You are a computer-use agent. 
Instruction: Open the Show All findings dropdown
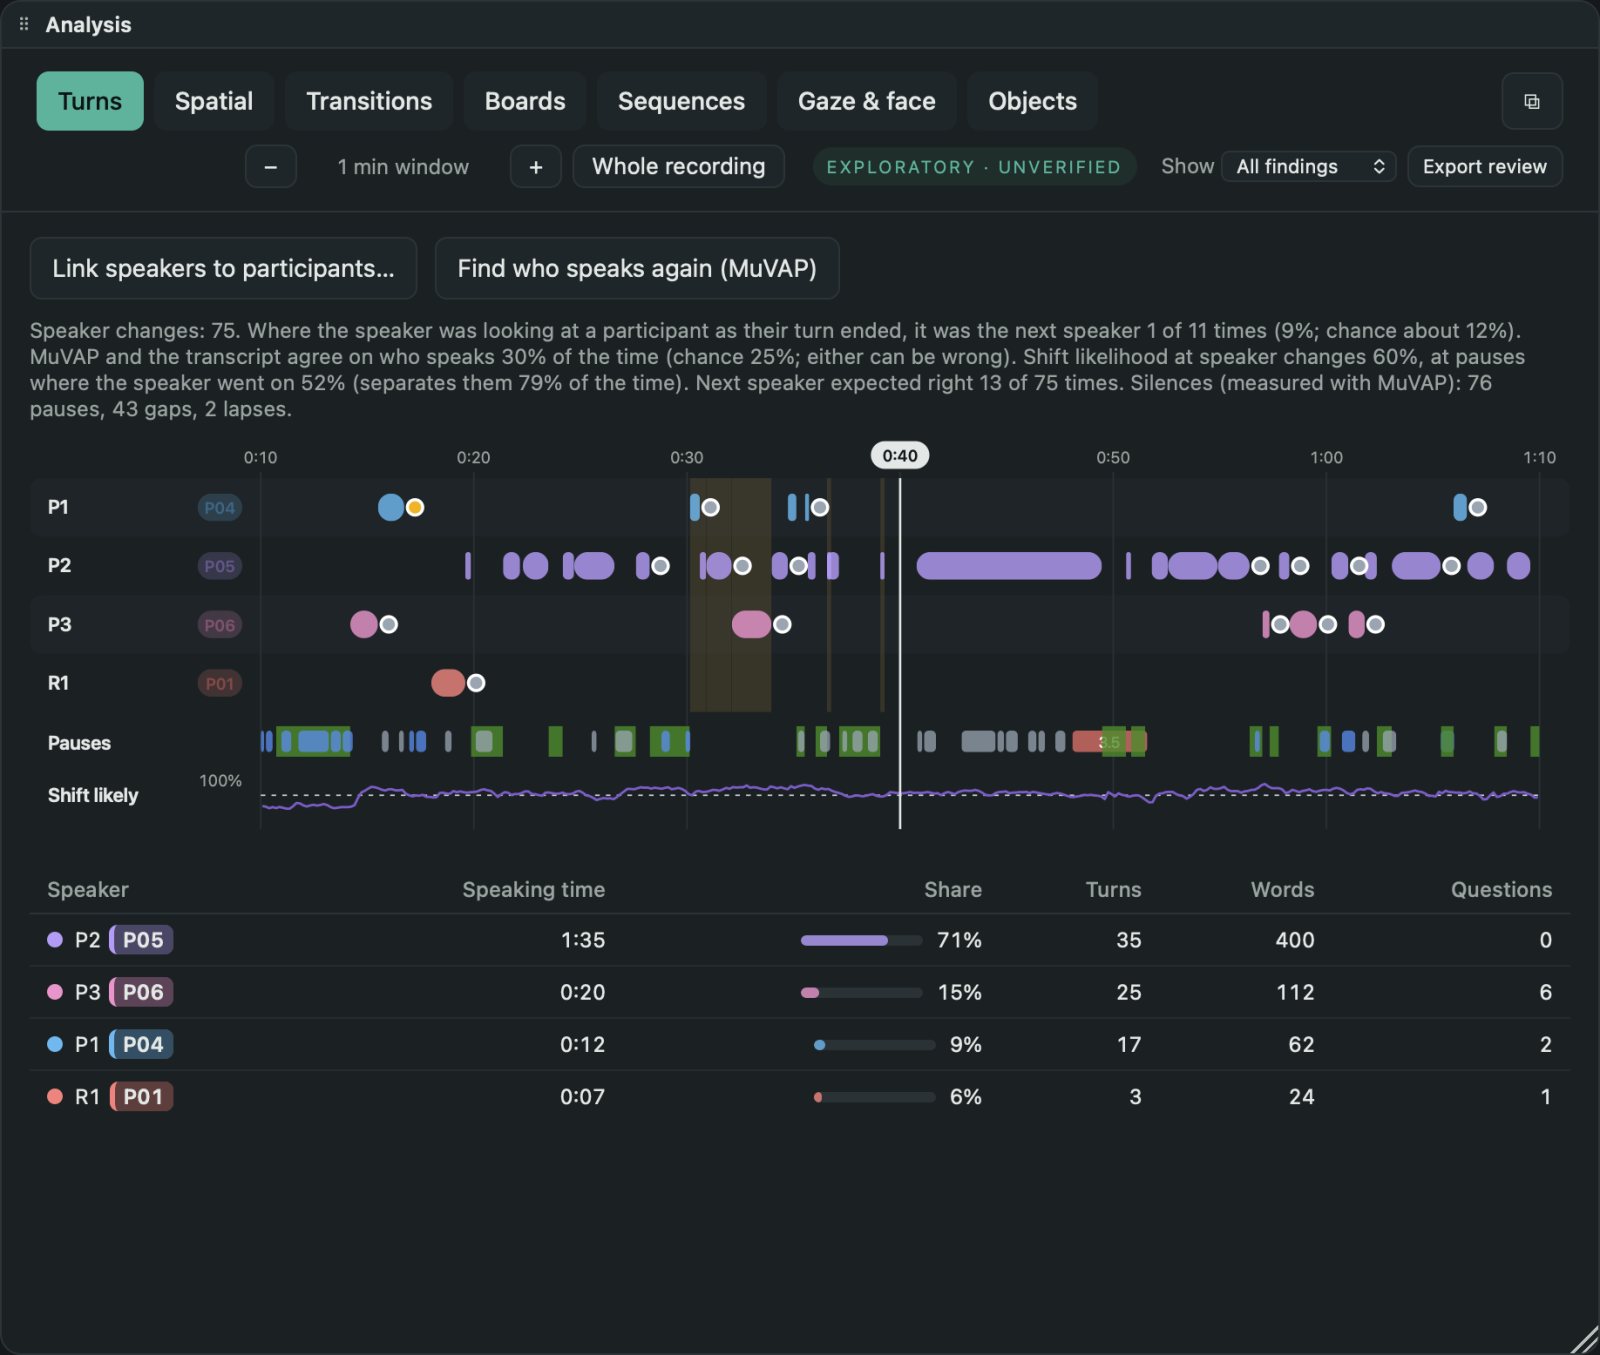click(x=1308, y=167)
